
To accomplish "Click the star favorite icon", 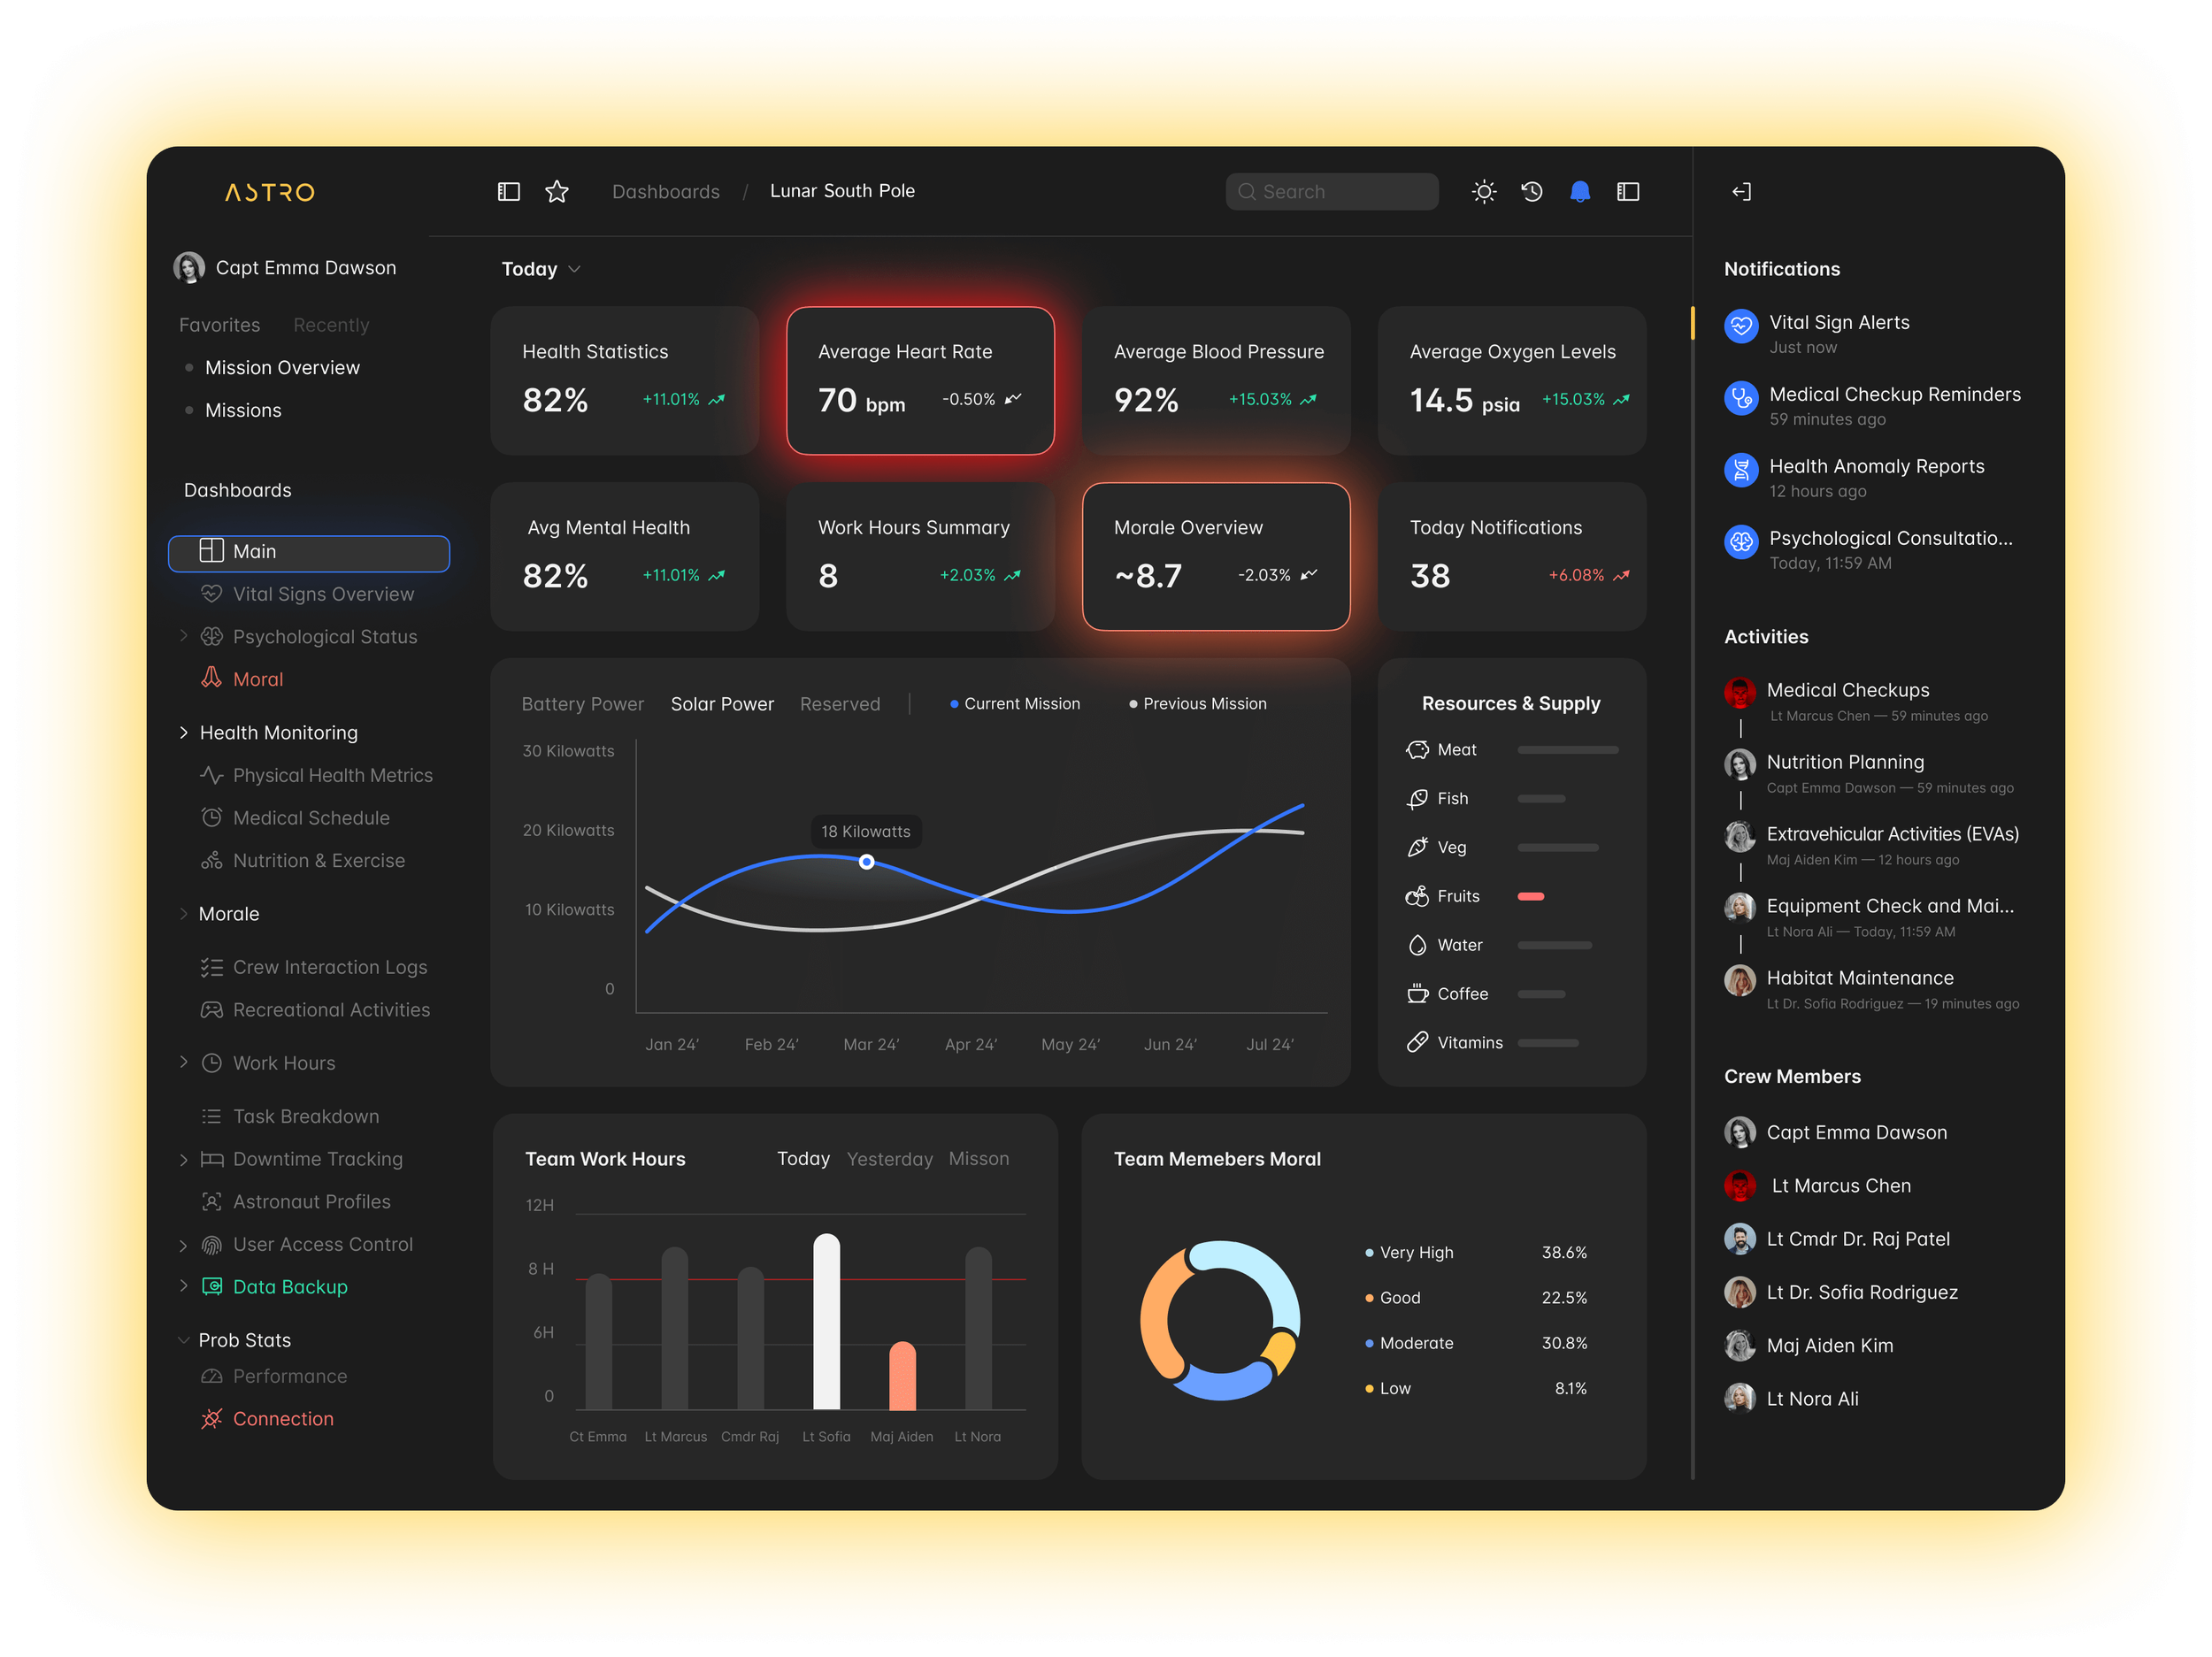I will (557, 191).
